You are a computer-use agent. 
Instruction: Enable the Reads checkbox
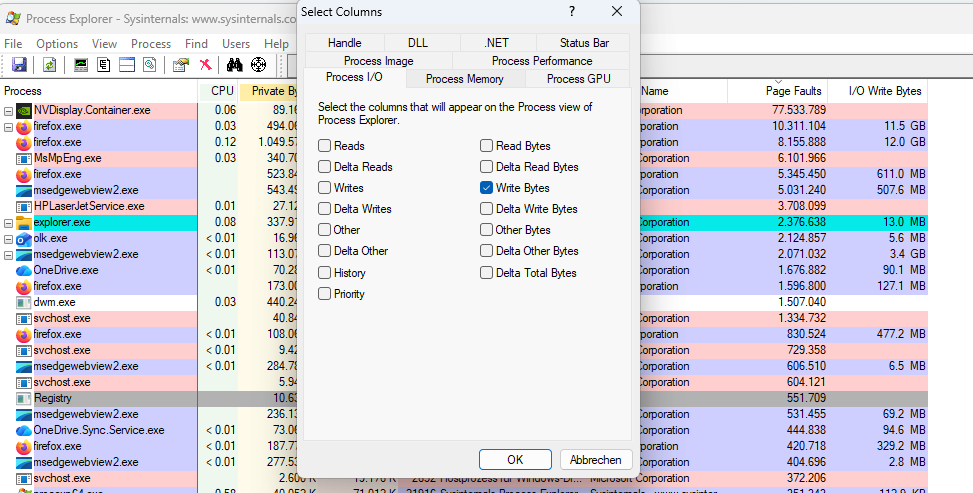325,146
